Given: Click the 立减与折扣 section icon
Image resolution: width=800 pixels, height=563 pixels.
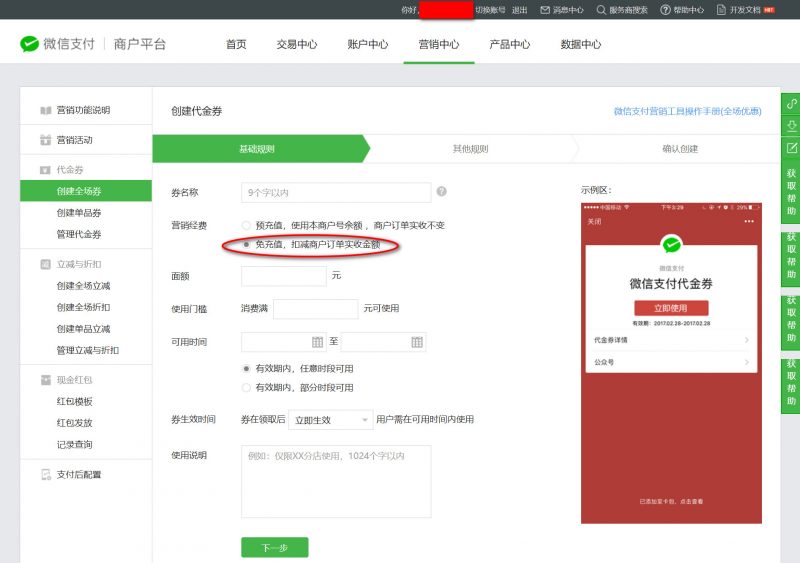Looking at the screenshot, I should tap(45, 264).
